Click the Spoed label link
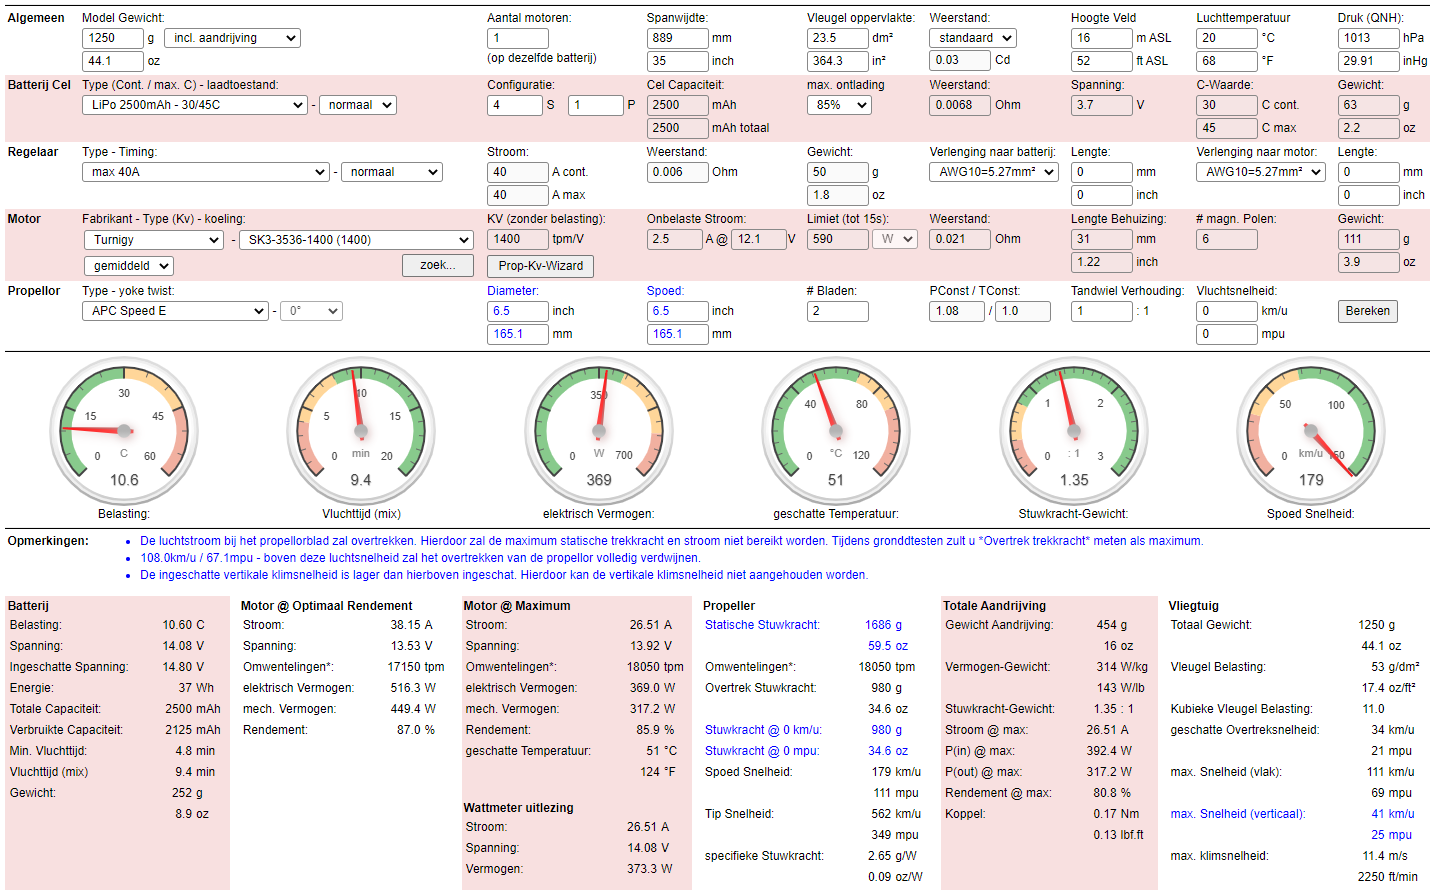Screen dimensions: 1446x892 665,291
